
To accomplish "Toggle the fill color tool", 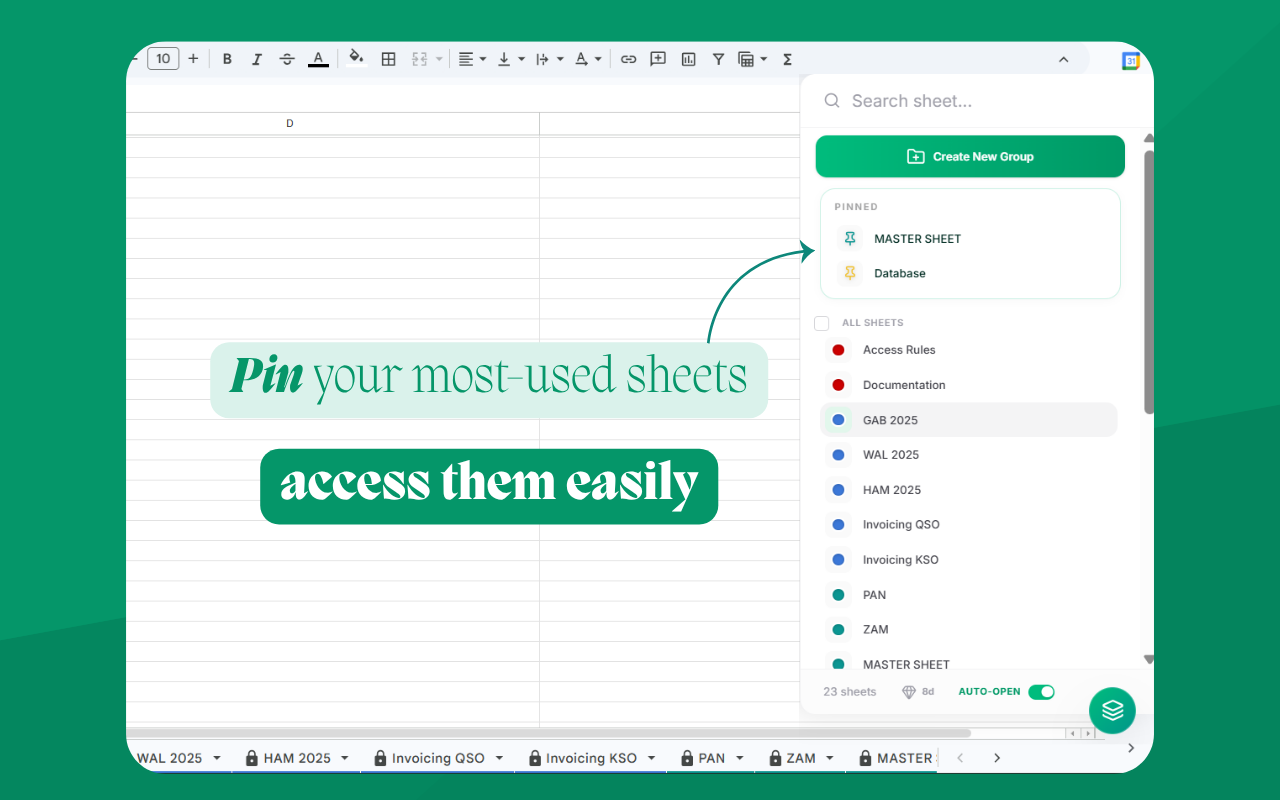I will click(357, 58).
